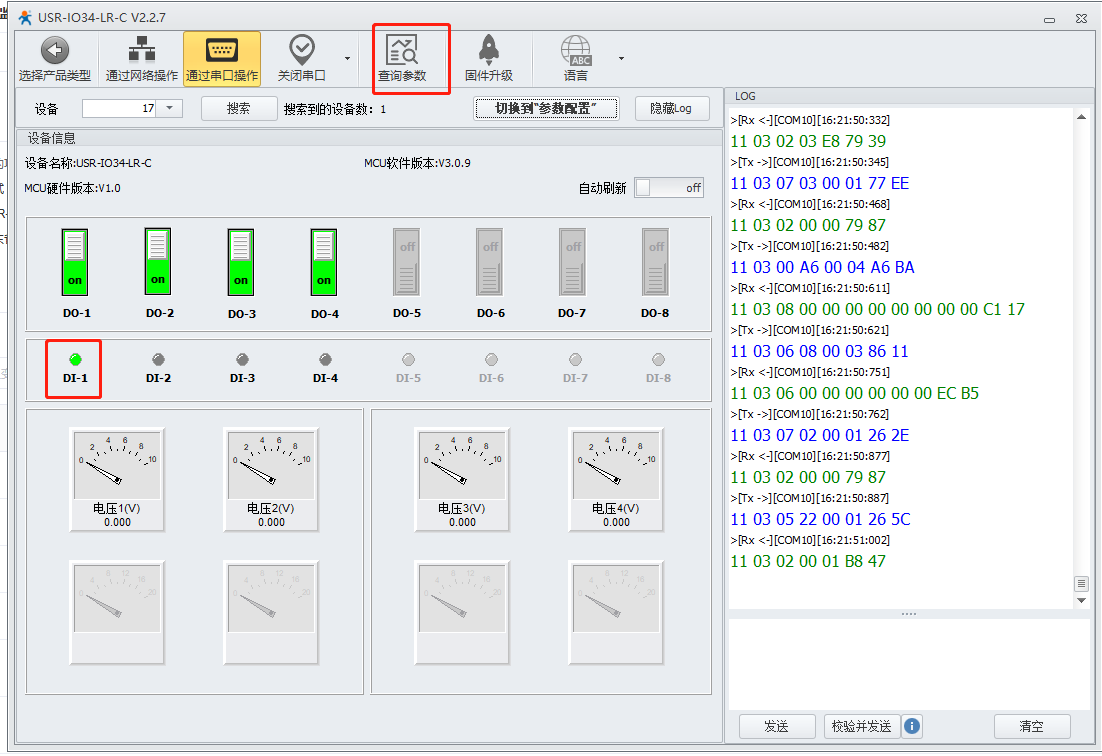Click the 搜索 button
1102x756 pixels.
238,109
